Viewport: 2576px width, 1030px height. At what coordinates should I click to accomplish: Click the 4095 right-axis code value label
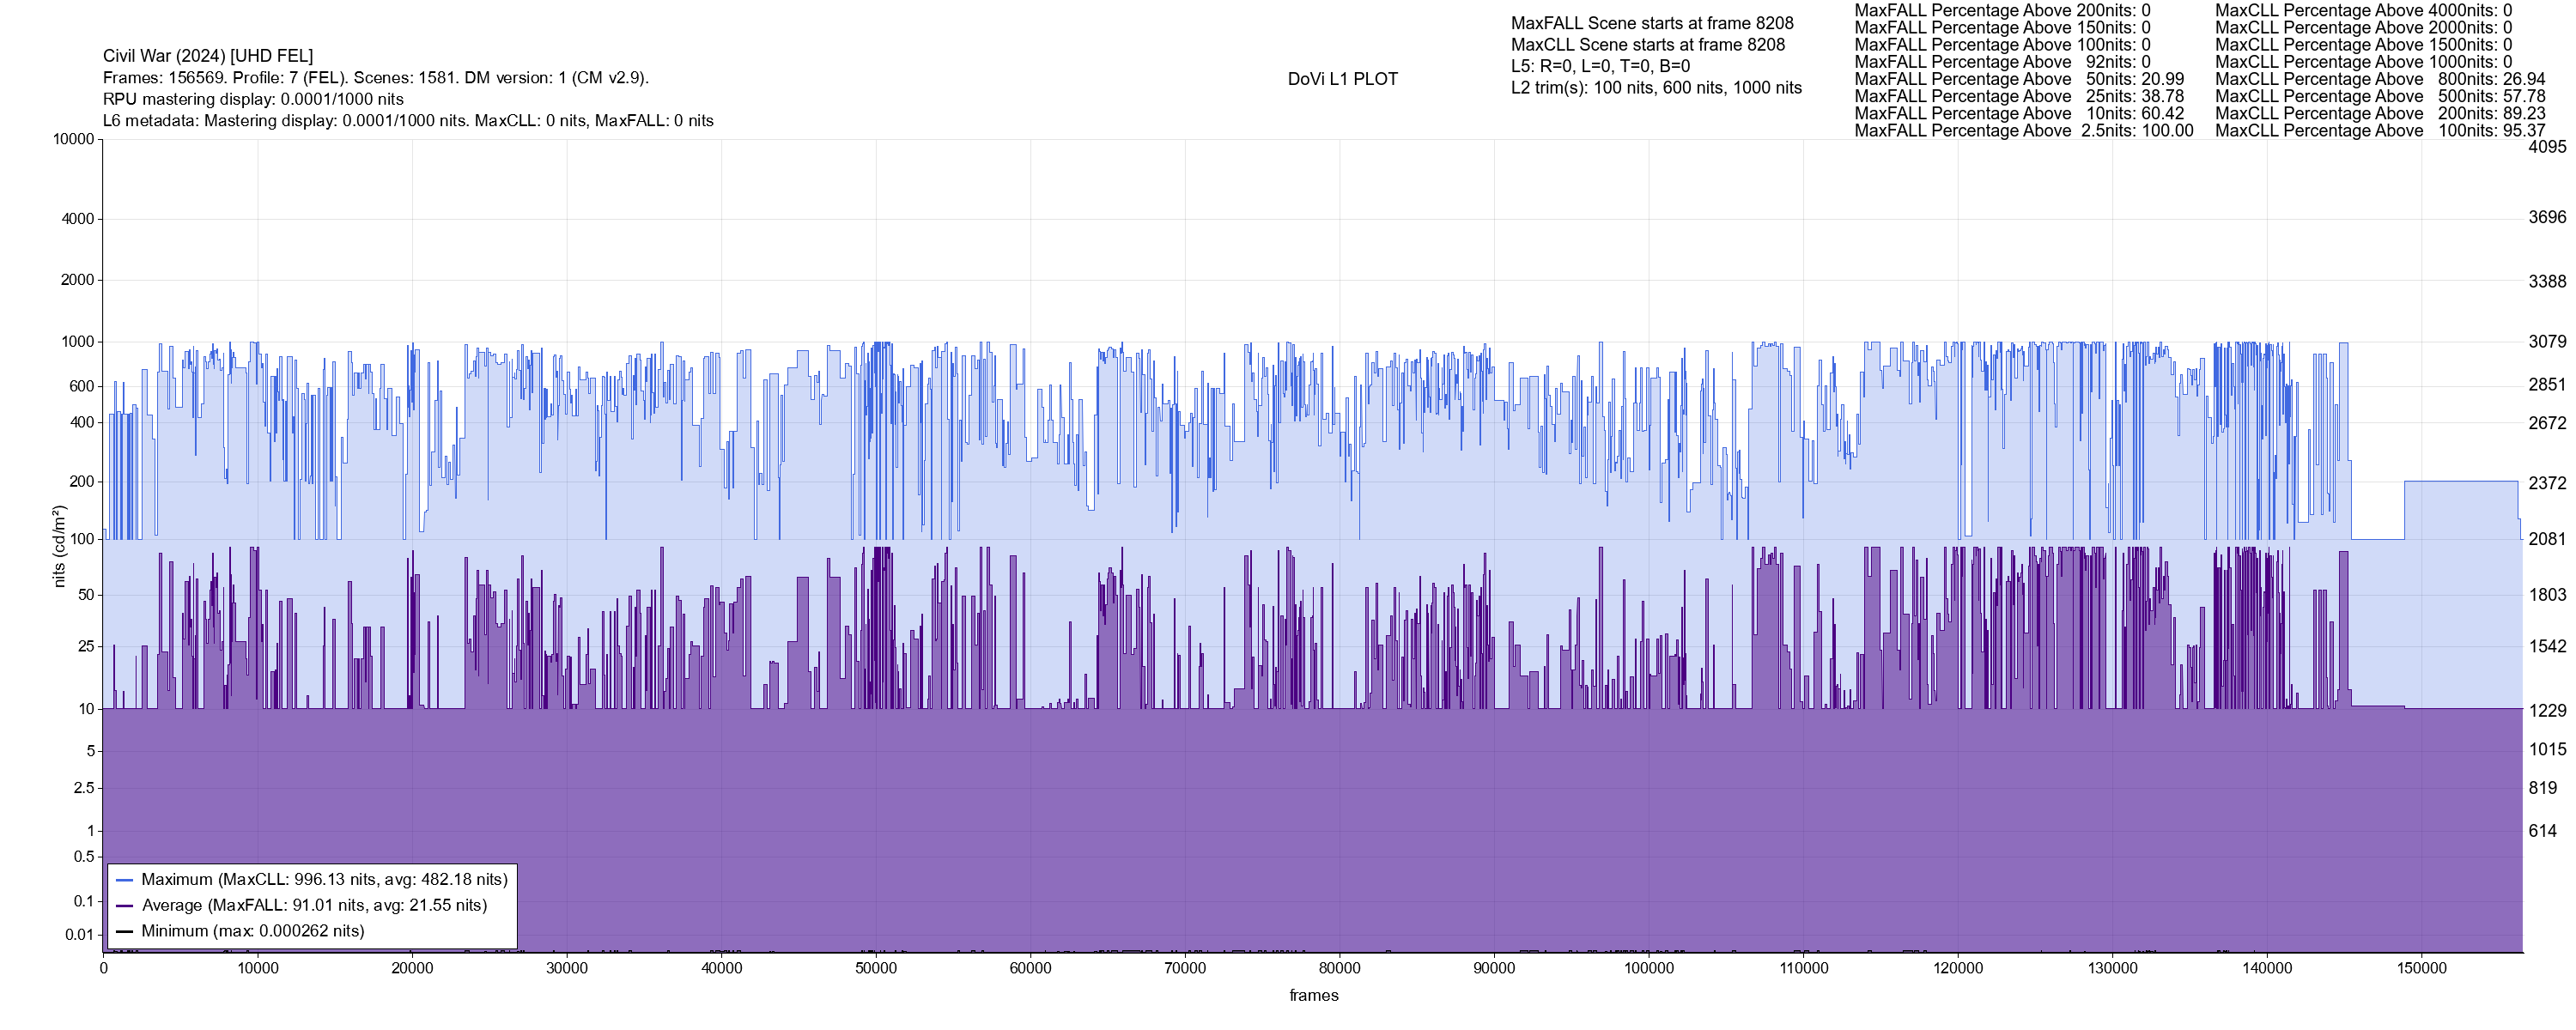coord(2547,147)
